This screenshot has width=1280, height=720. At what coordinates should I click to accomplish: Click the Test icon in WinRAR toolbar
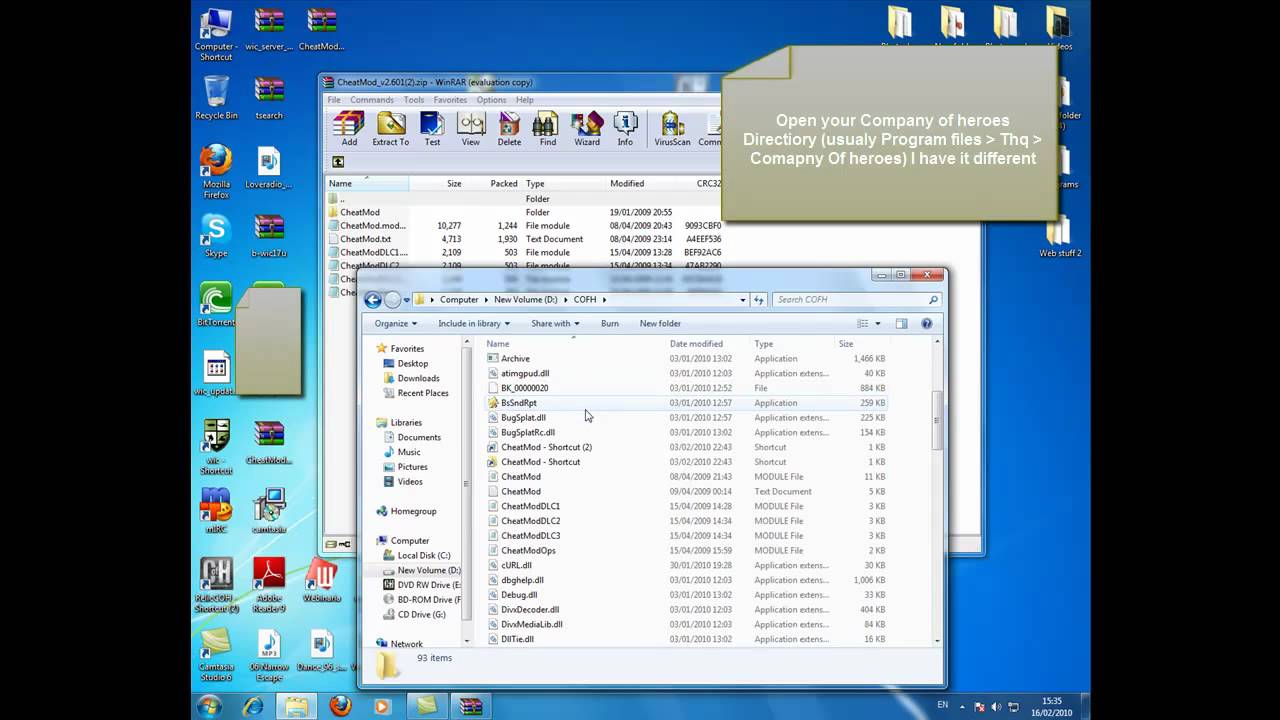(432, 129)
